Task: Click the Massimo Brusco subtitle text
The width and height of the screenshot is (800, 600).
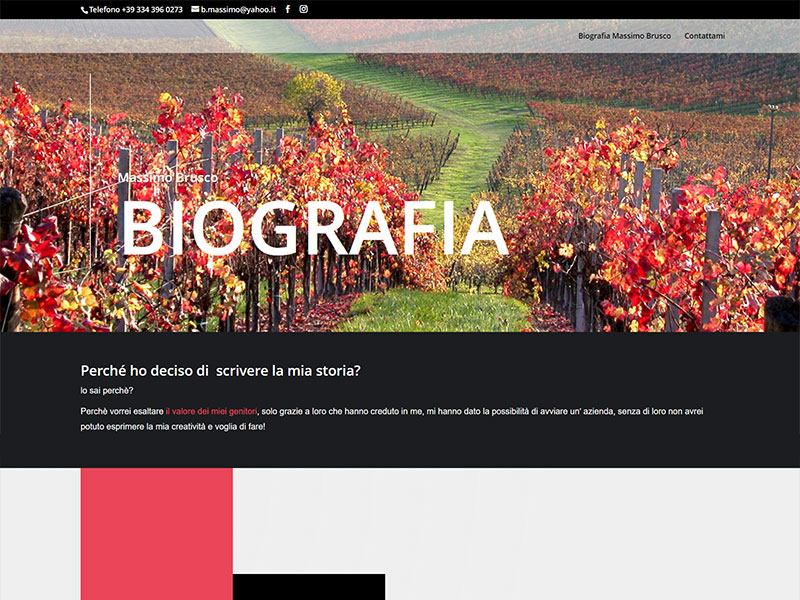Action: pyautogui.click(x=168, y=178)
